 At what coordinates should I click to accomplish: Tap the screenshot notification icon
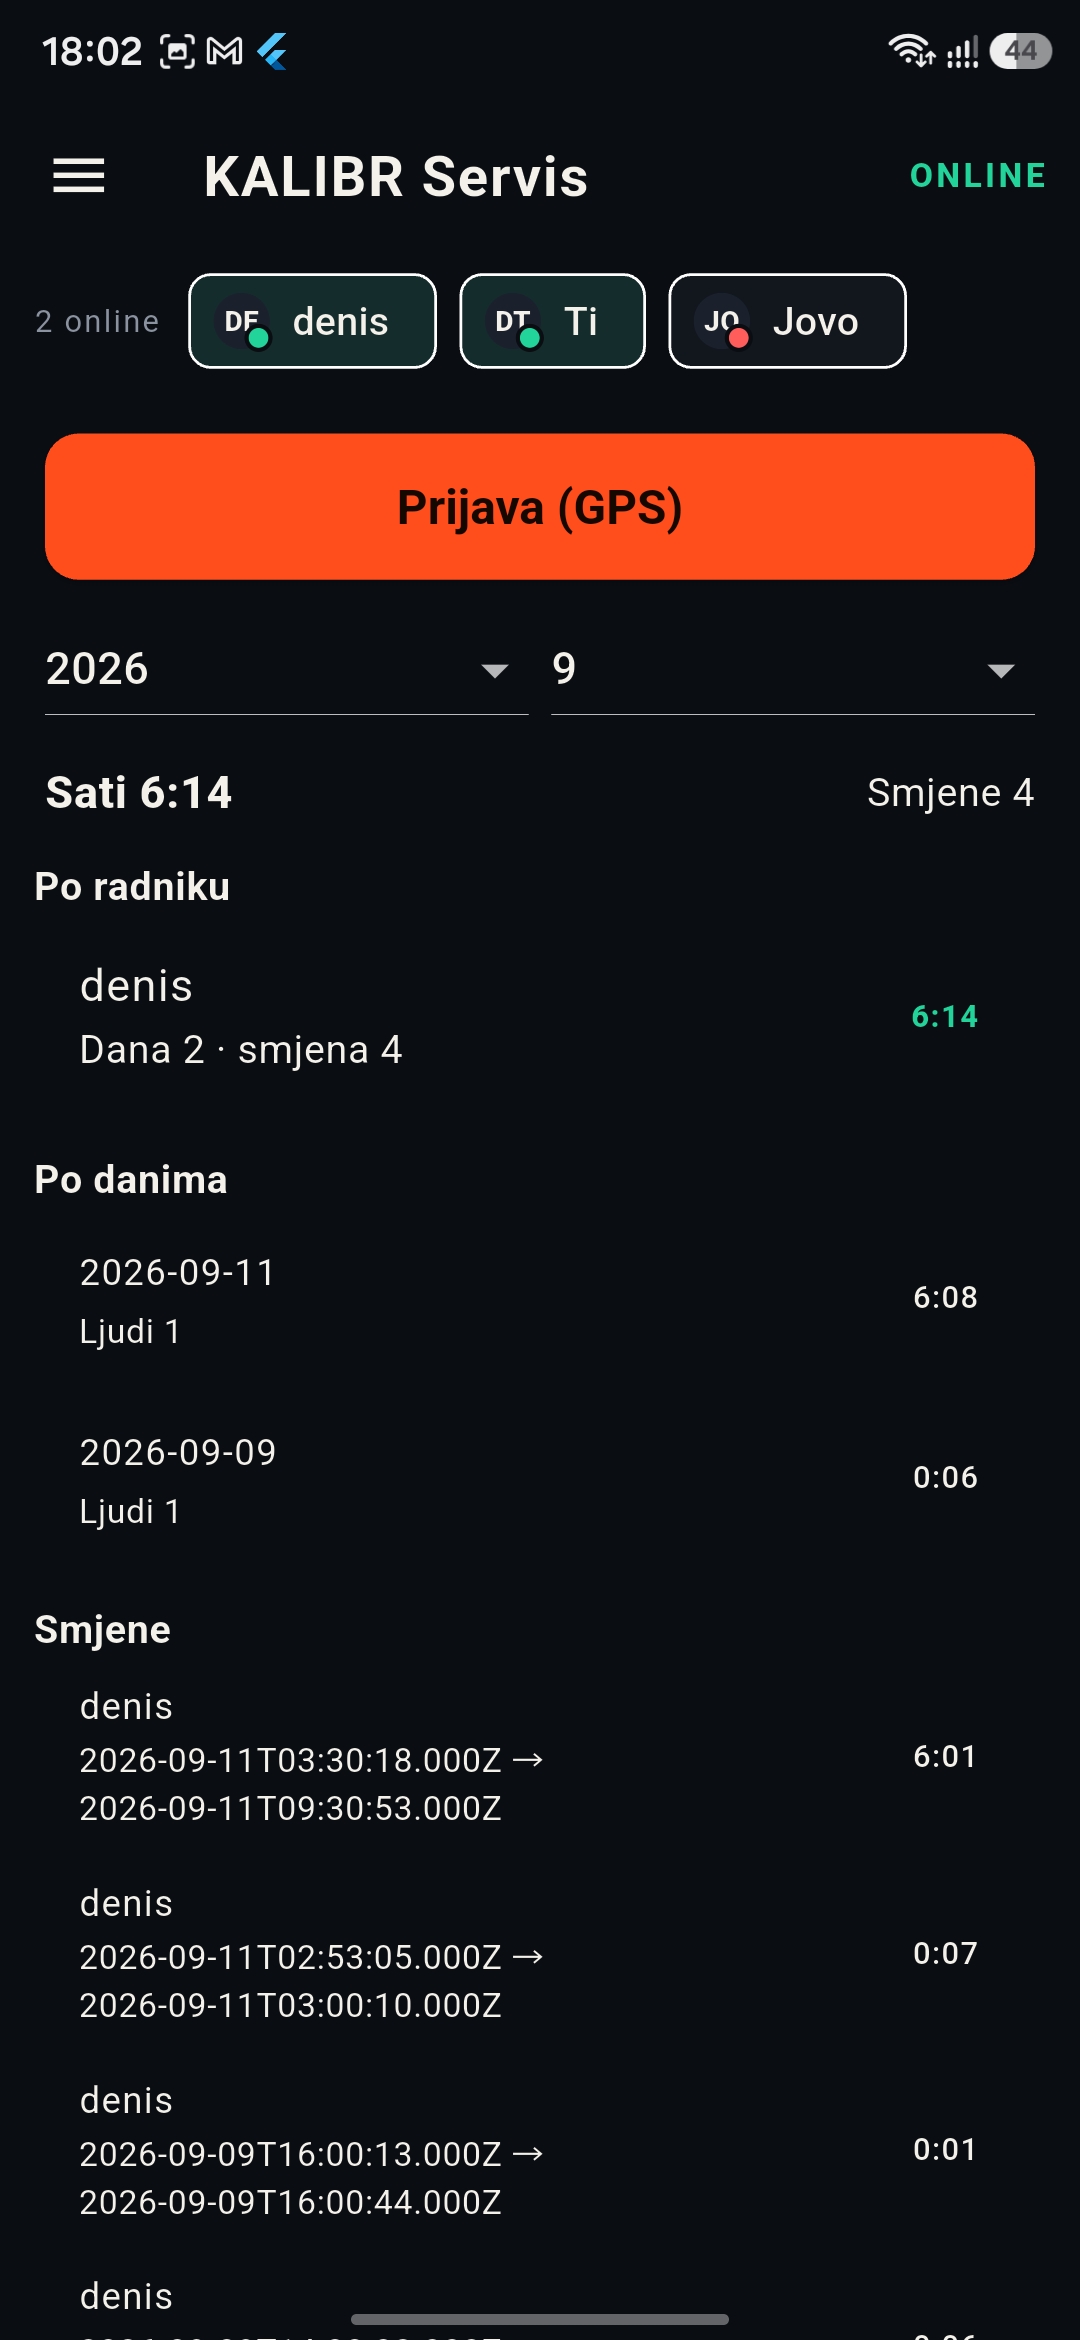177,51
